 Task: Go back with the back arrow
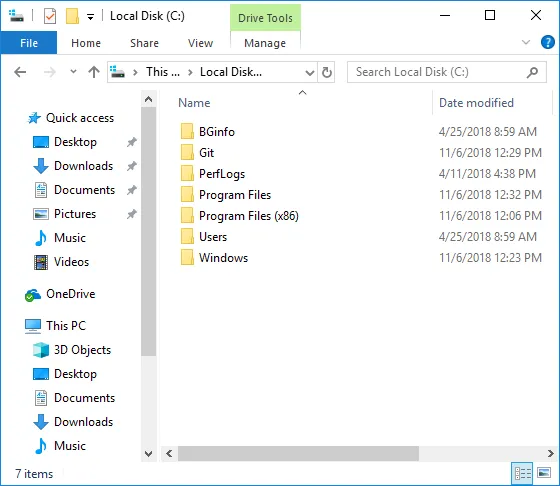coord(20,72)
